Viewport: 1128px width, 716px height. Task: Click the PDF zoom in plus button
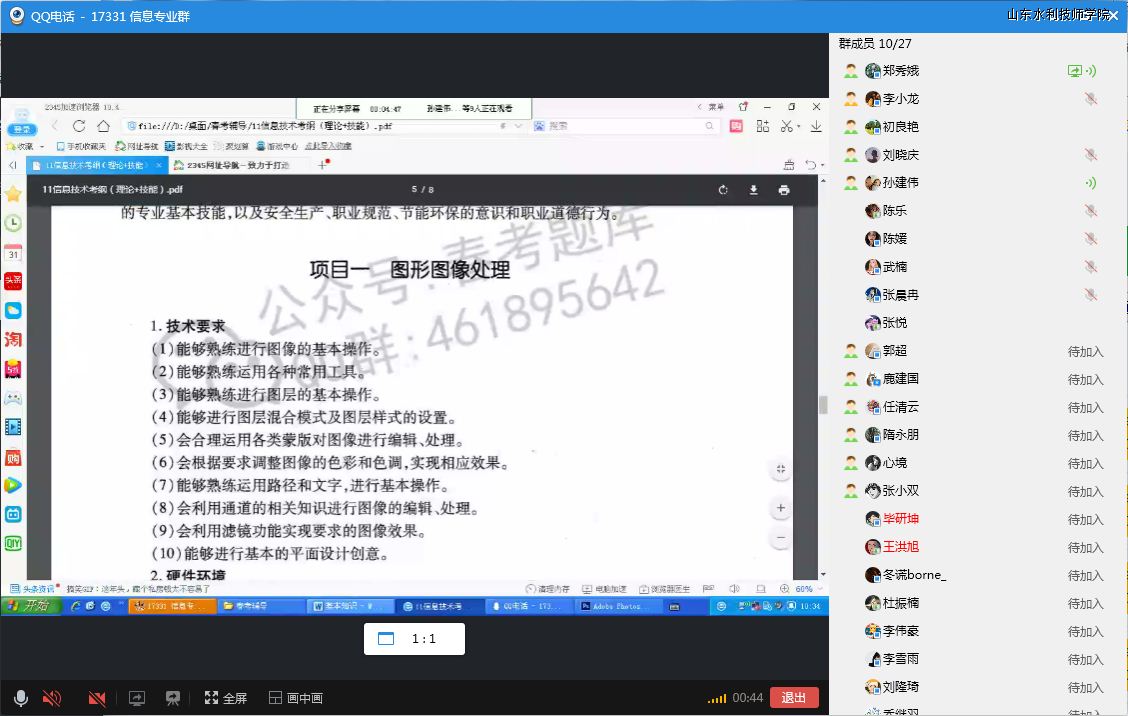(x=781, y=508)
